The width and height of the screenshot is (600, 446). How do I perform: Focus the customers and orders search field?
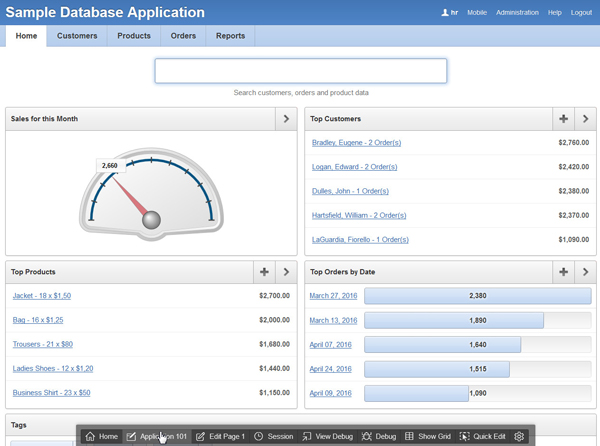click(300, 71)
